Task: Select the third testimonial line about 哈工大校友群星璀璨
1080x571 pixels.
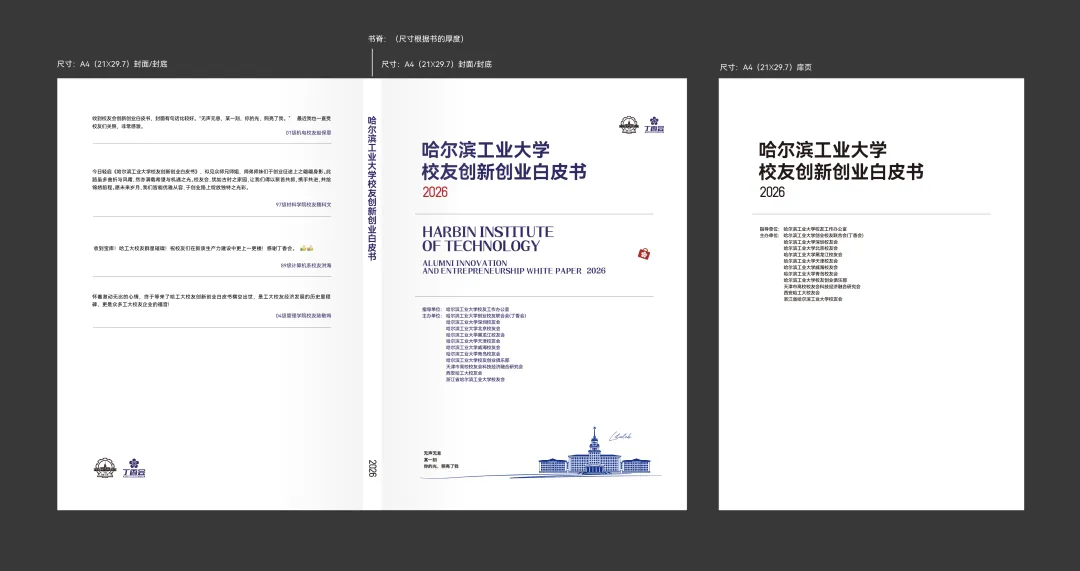Action: (204, 248)
